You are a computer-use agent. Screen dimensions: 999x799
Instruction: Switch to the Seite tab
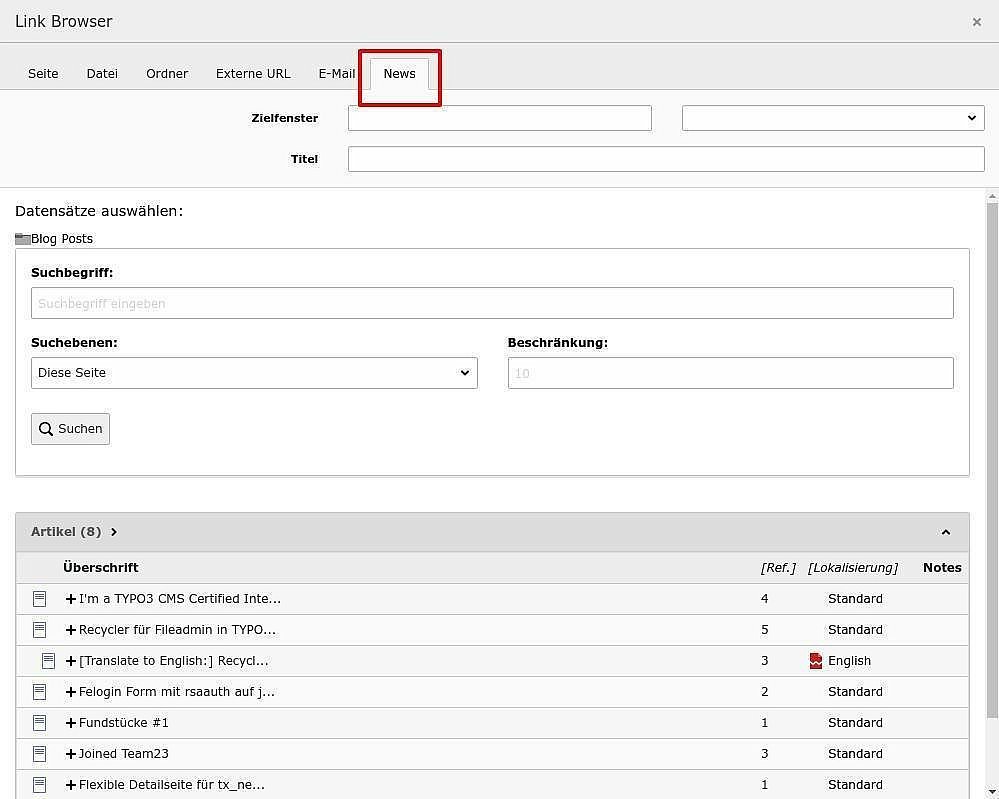[x=43, y=73]
